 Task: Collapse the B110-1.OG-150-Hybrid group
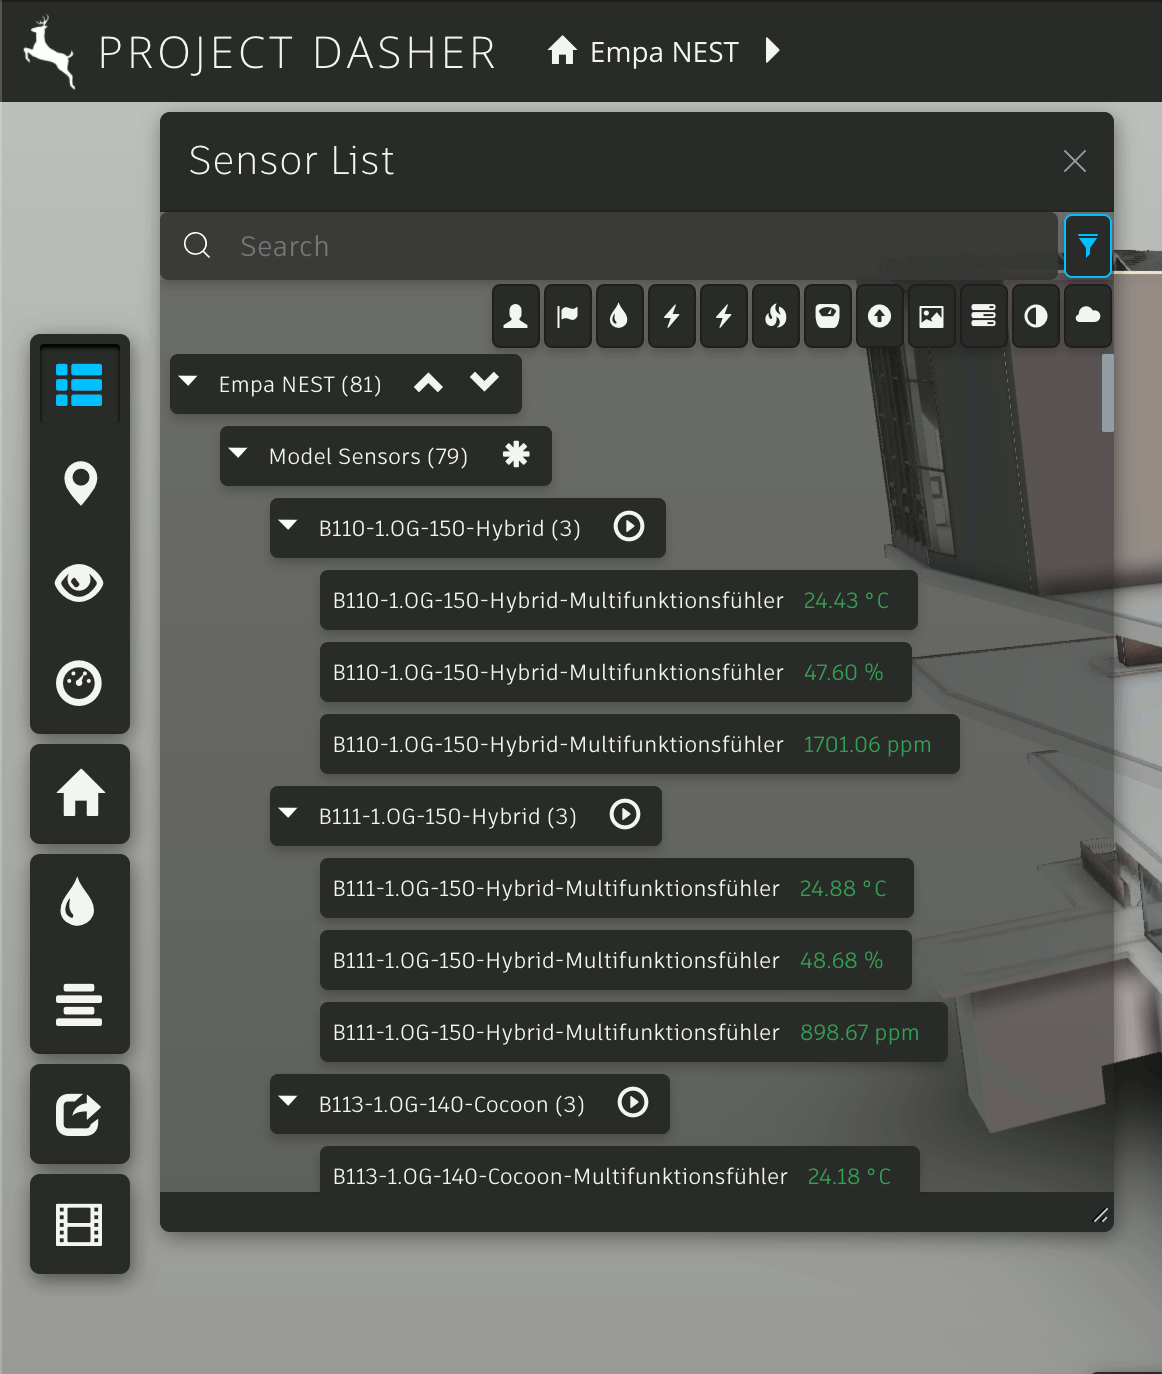pos(289,527)
